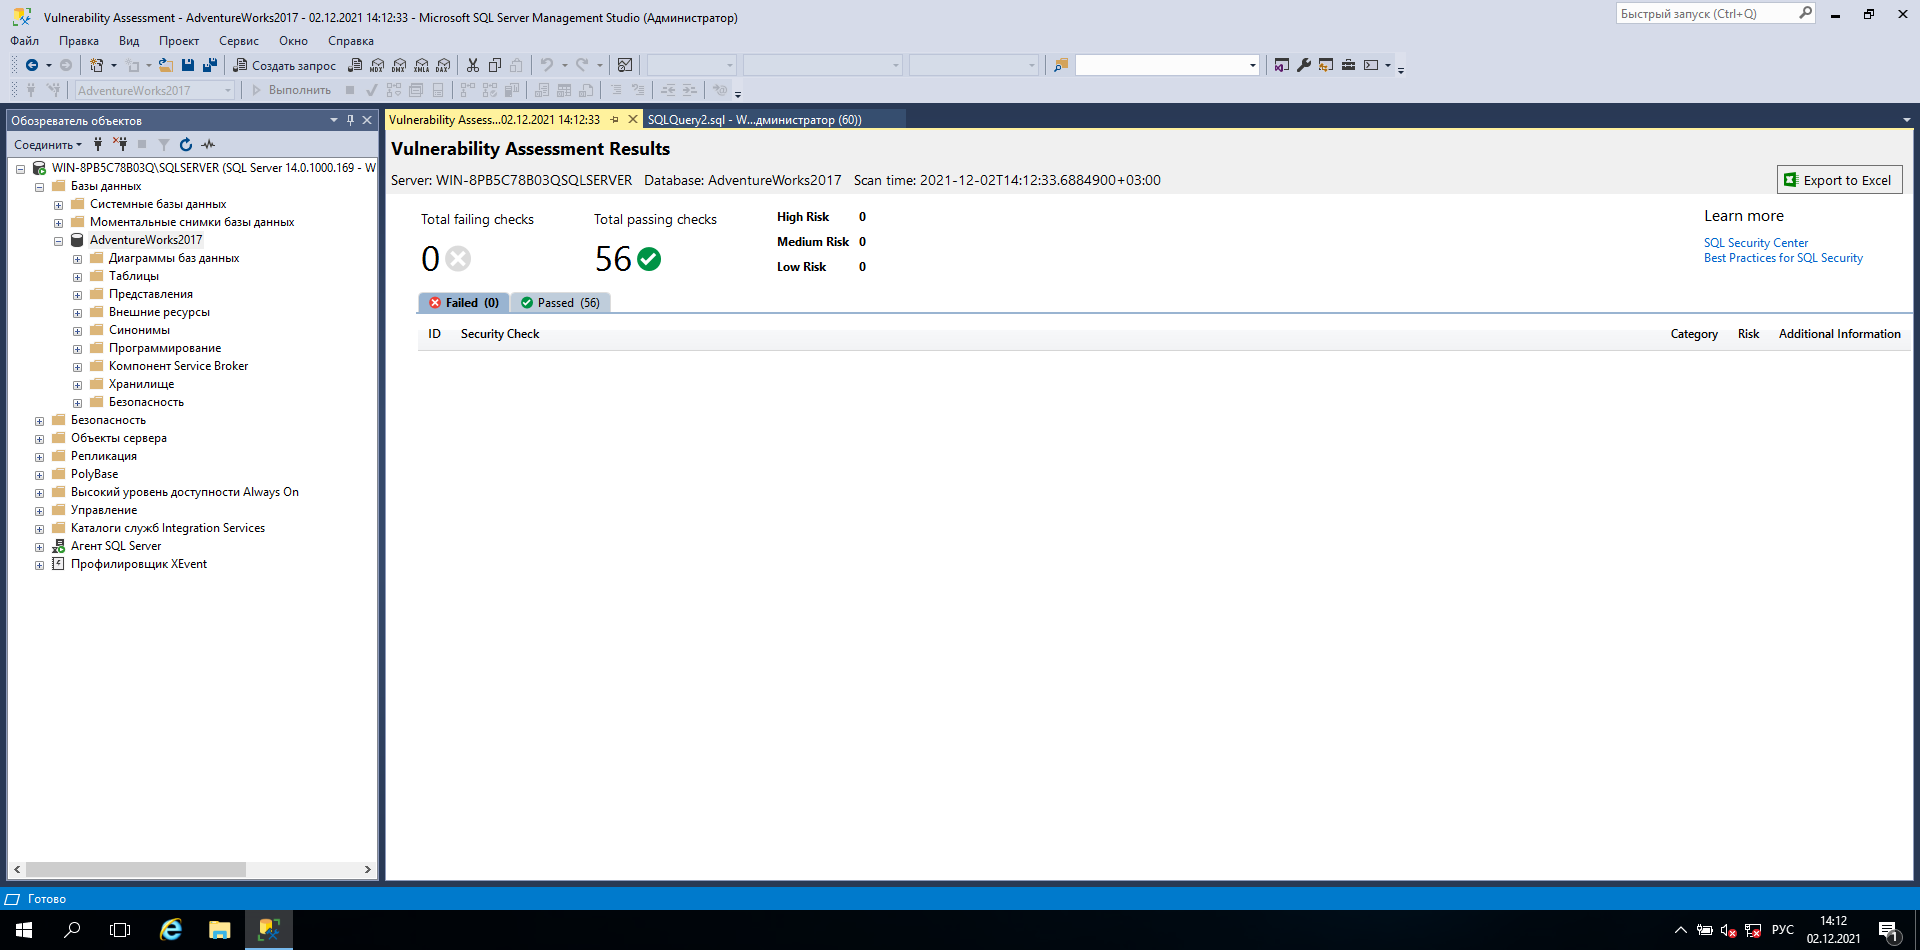Click the XMLA query icon

coord(421,65)
